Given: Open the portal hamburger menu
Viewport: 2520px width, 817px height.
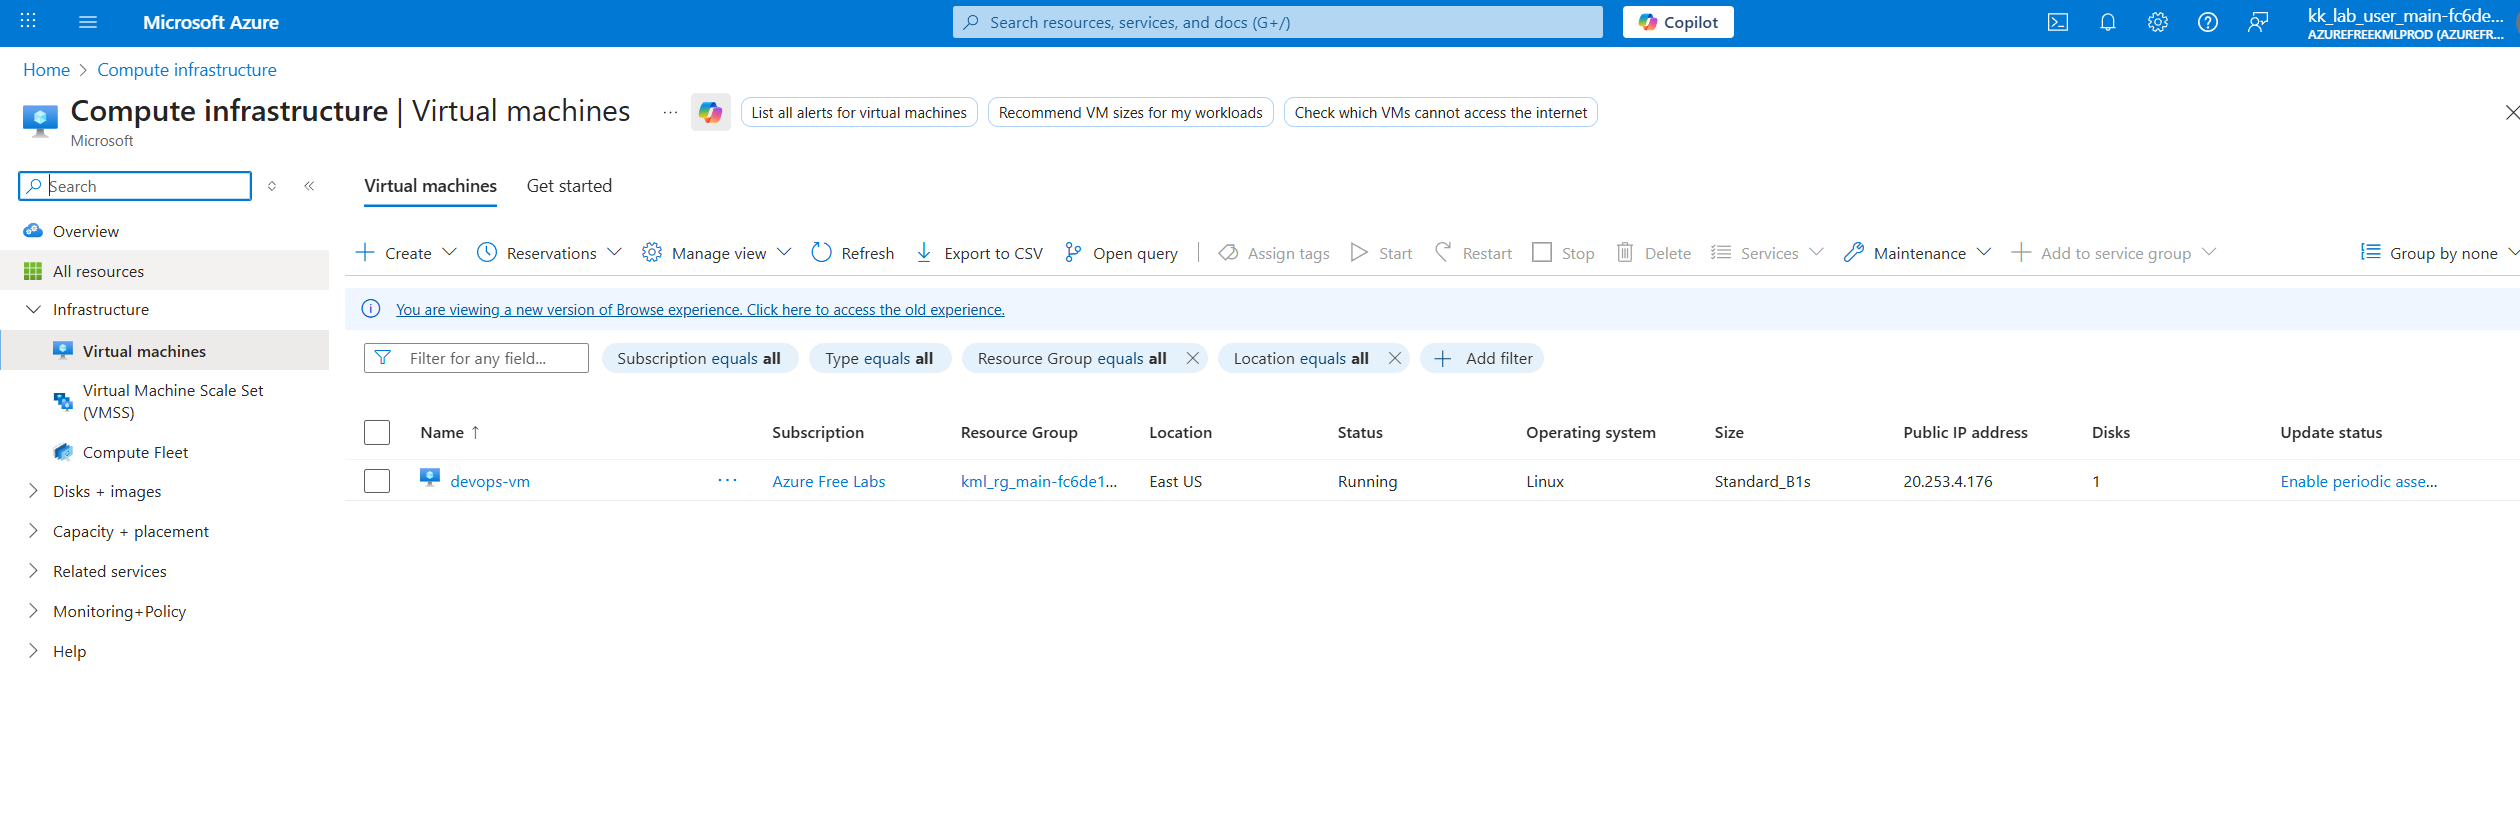Looking at the screenshot, I should [x=88, y=22].
